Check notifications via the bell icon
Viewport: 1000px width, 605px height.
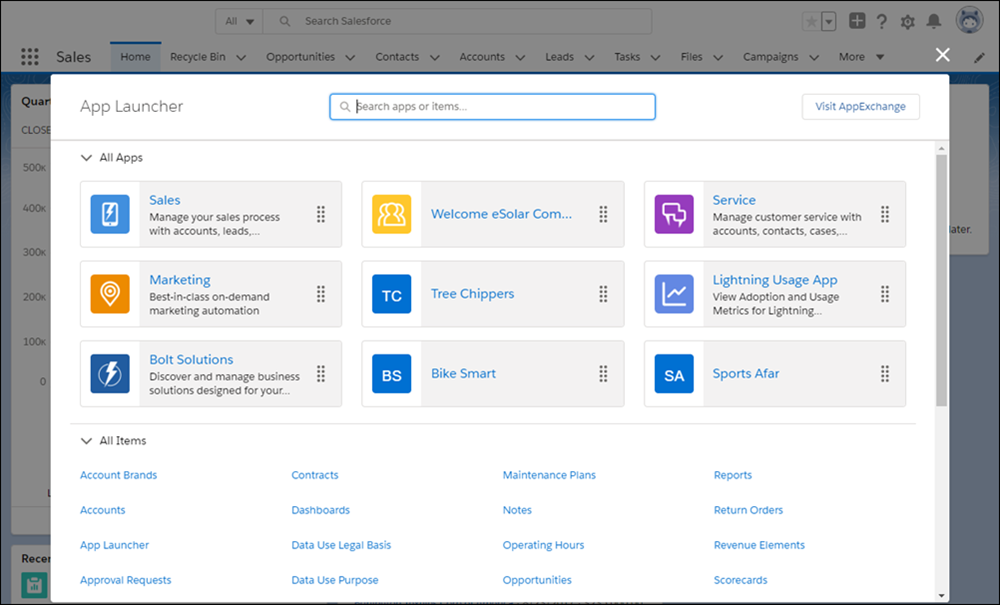coord(933,20)
